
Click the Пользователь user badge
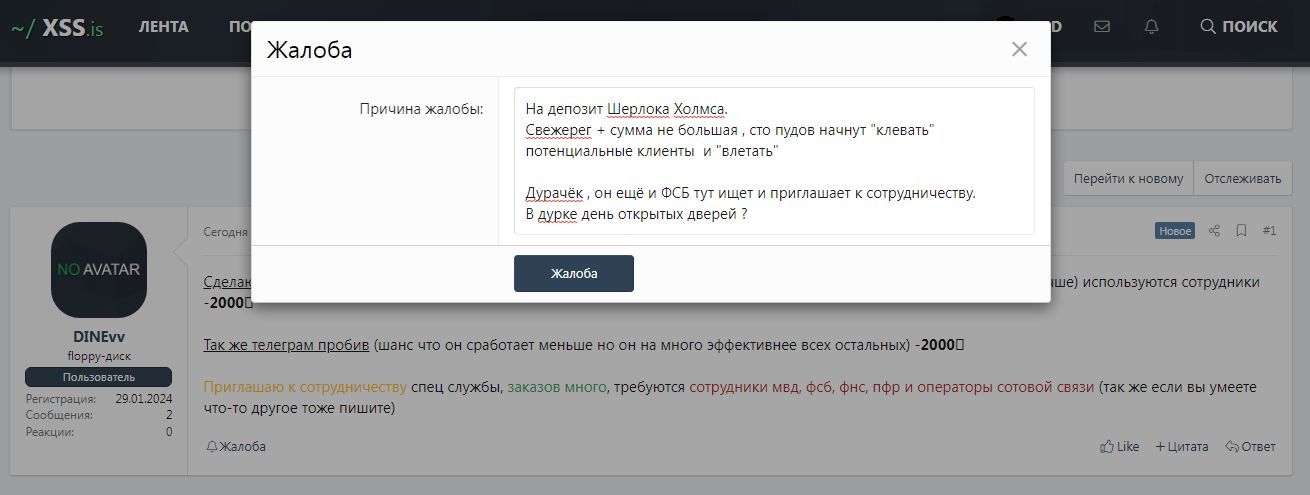pos(99,377)
